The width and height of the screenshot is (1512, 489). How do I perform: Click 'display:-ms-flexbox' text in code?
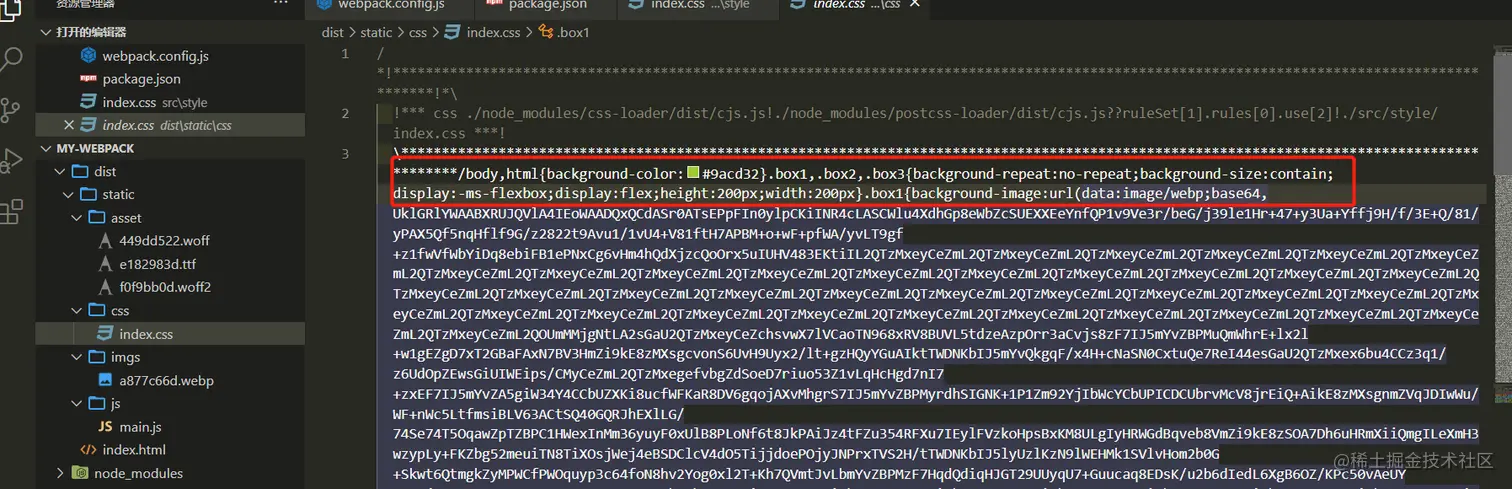pyautogui.click(x=472, y=193)
